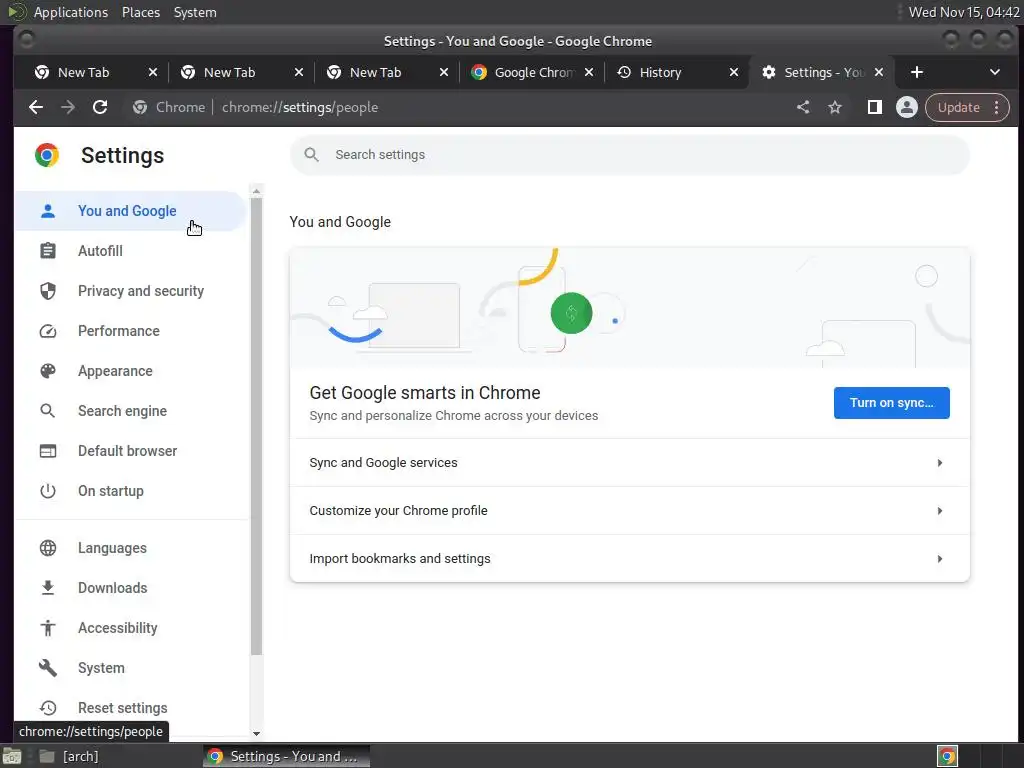Image resolution: width=1024 pixels, height=768 pixels.
Task: Bookmark this page with the star icon
Action: point(835,107)
